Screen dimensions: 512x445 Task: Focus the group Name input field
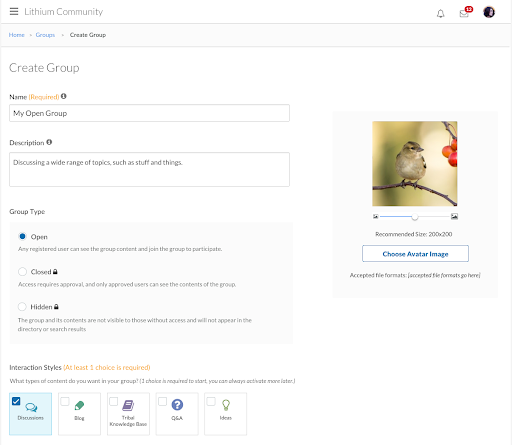[x=149, y=113]
